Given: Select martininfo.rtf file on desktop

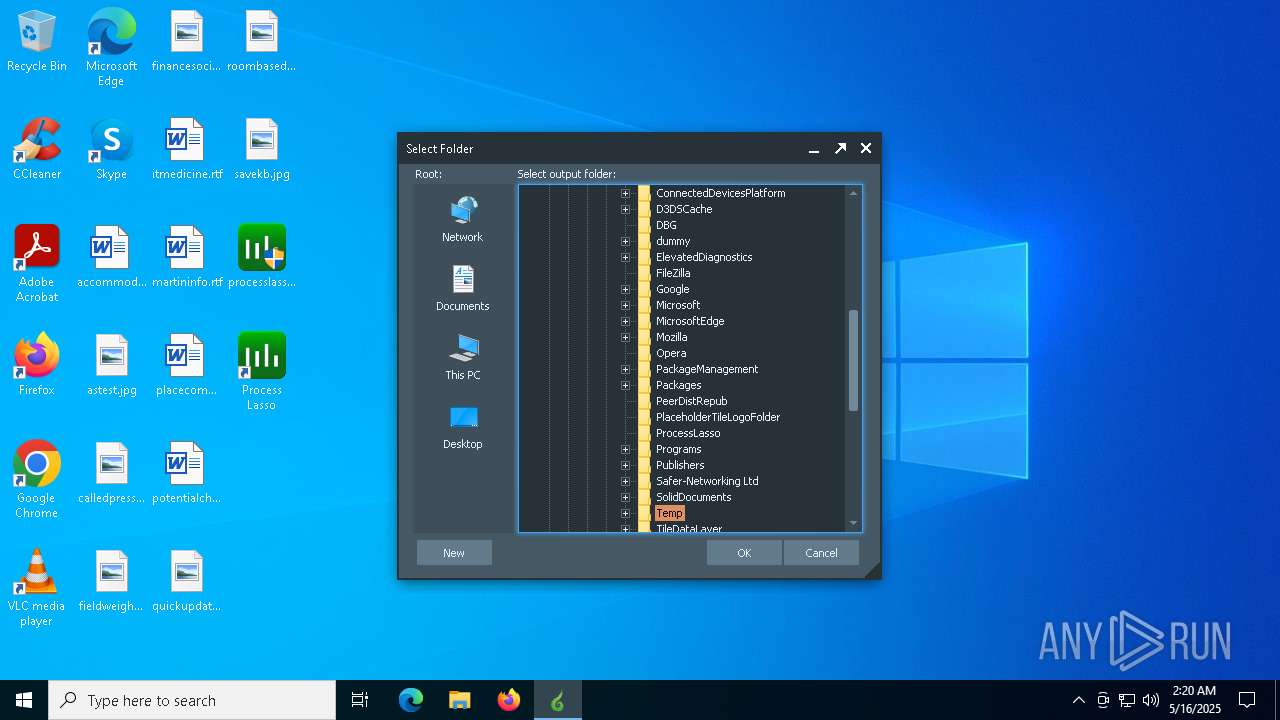Looking at the screenshot, I should point(187,257).
